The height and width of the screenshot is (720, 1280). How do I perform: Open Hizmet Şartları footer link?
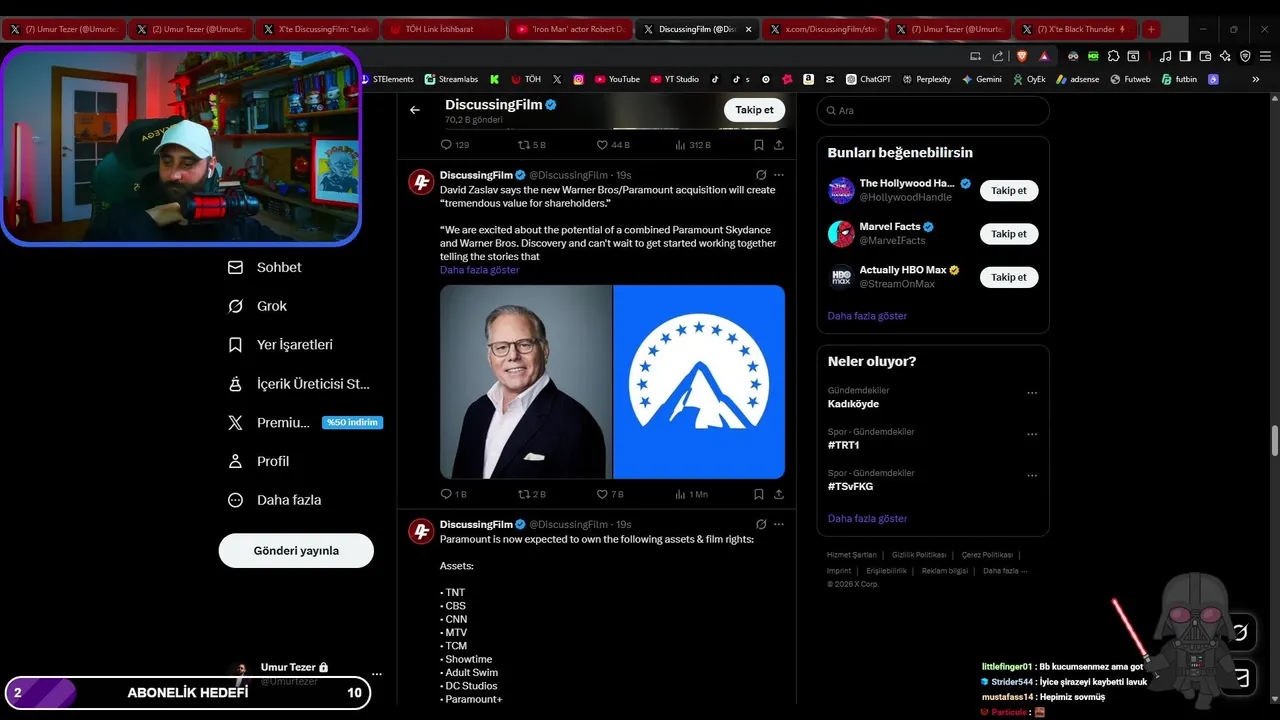point(851,555)
